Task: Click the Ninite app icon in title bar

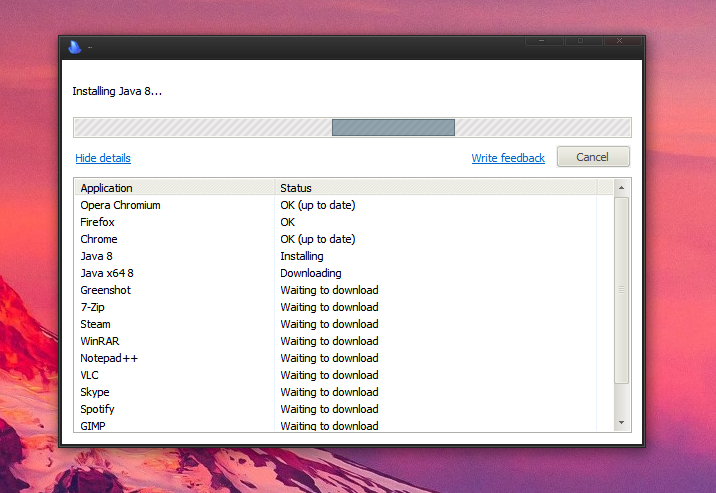Action: (x=74, y=47)
